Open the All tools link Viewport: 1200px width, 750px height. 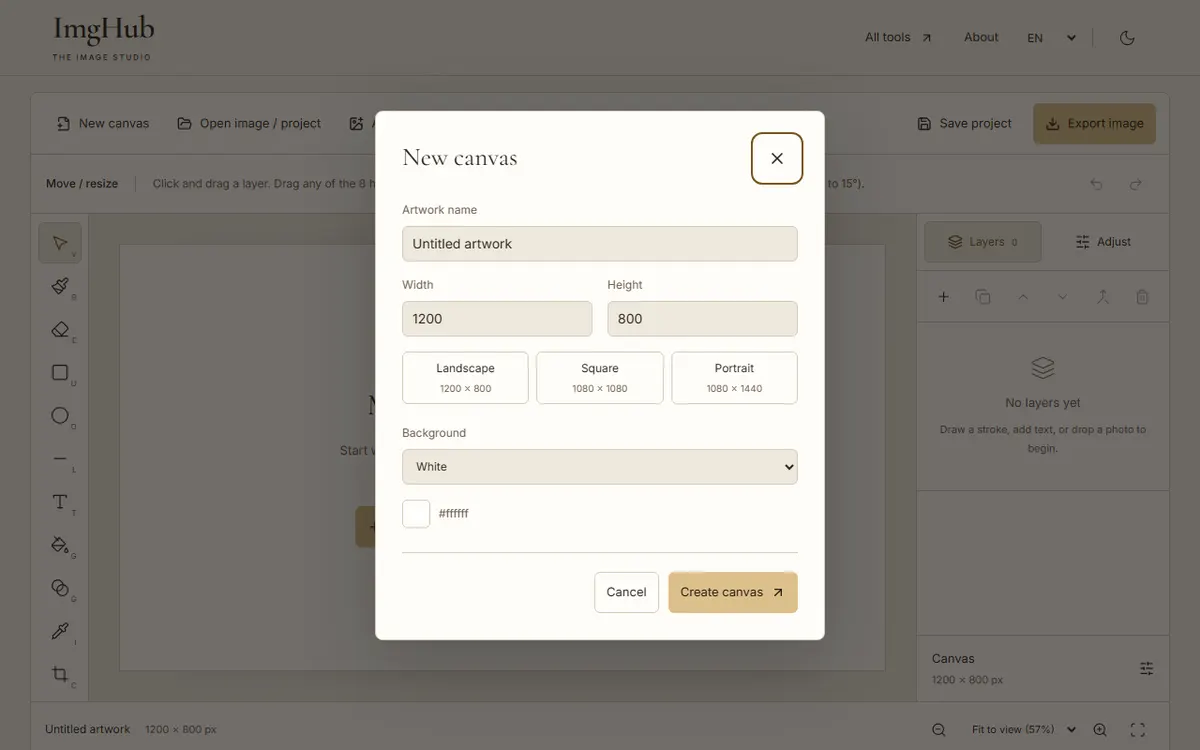click(898, 37)
